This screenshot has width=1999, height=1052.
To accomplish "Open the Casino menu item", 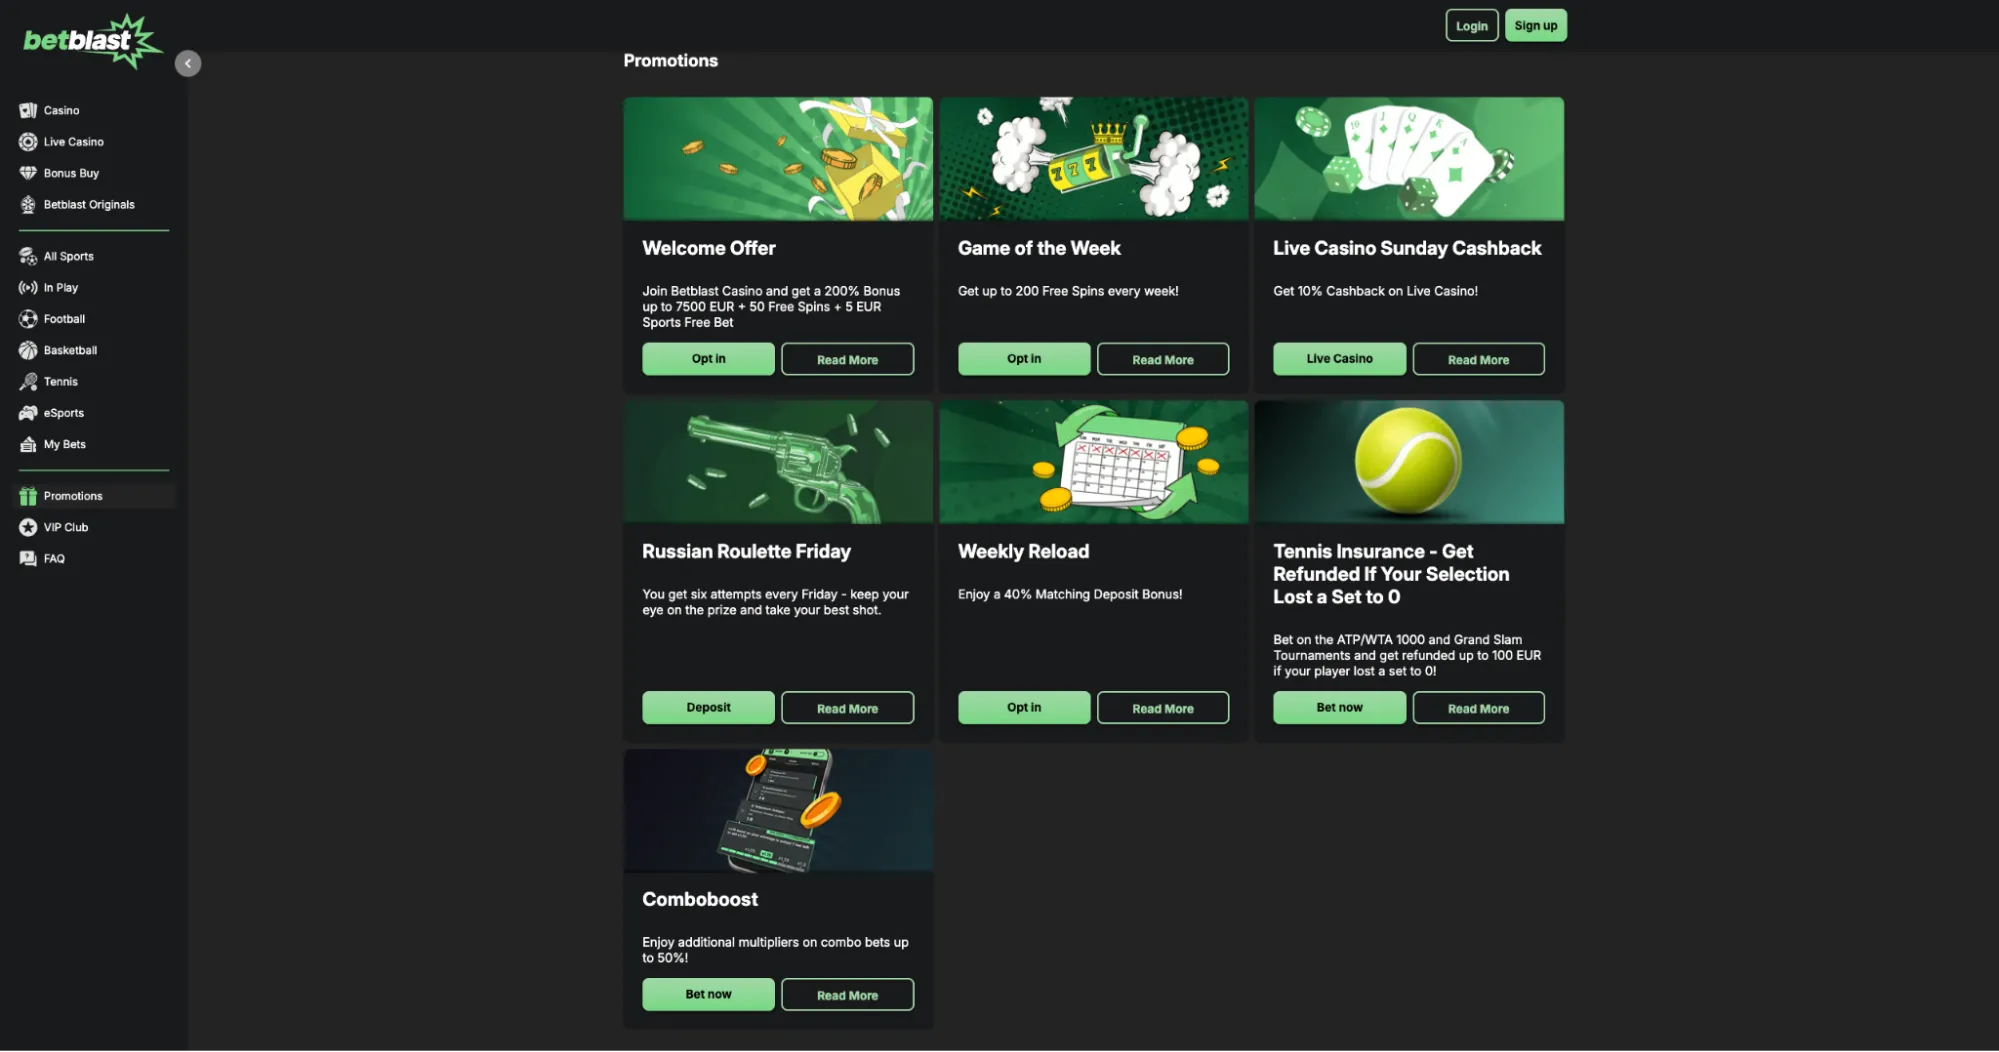I will 61,110.
